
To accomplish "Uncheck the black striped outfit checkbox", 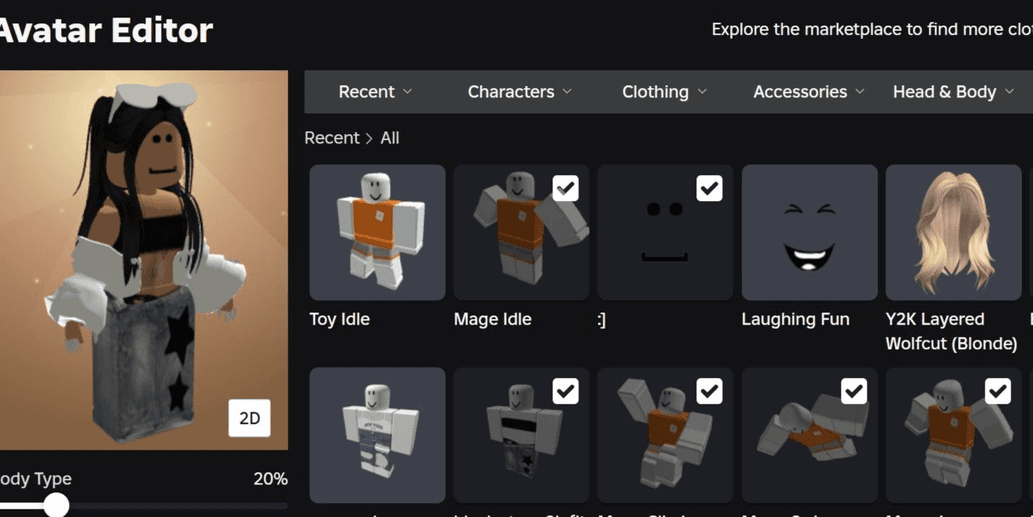I will [565, 391].
